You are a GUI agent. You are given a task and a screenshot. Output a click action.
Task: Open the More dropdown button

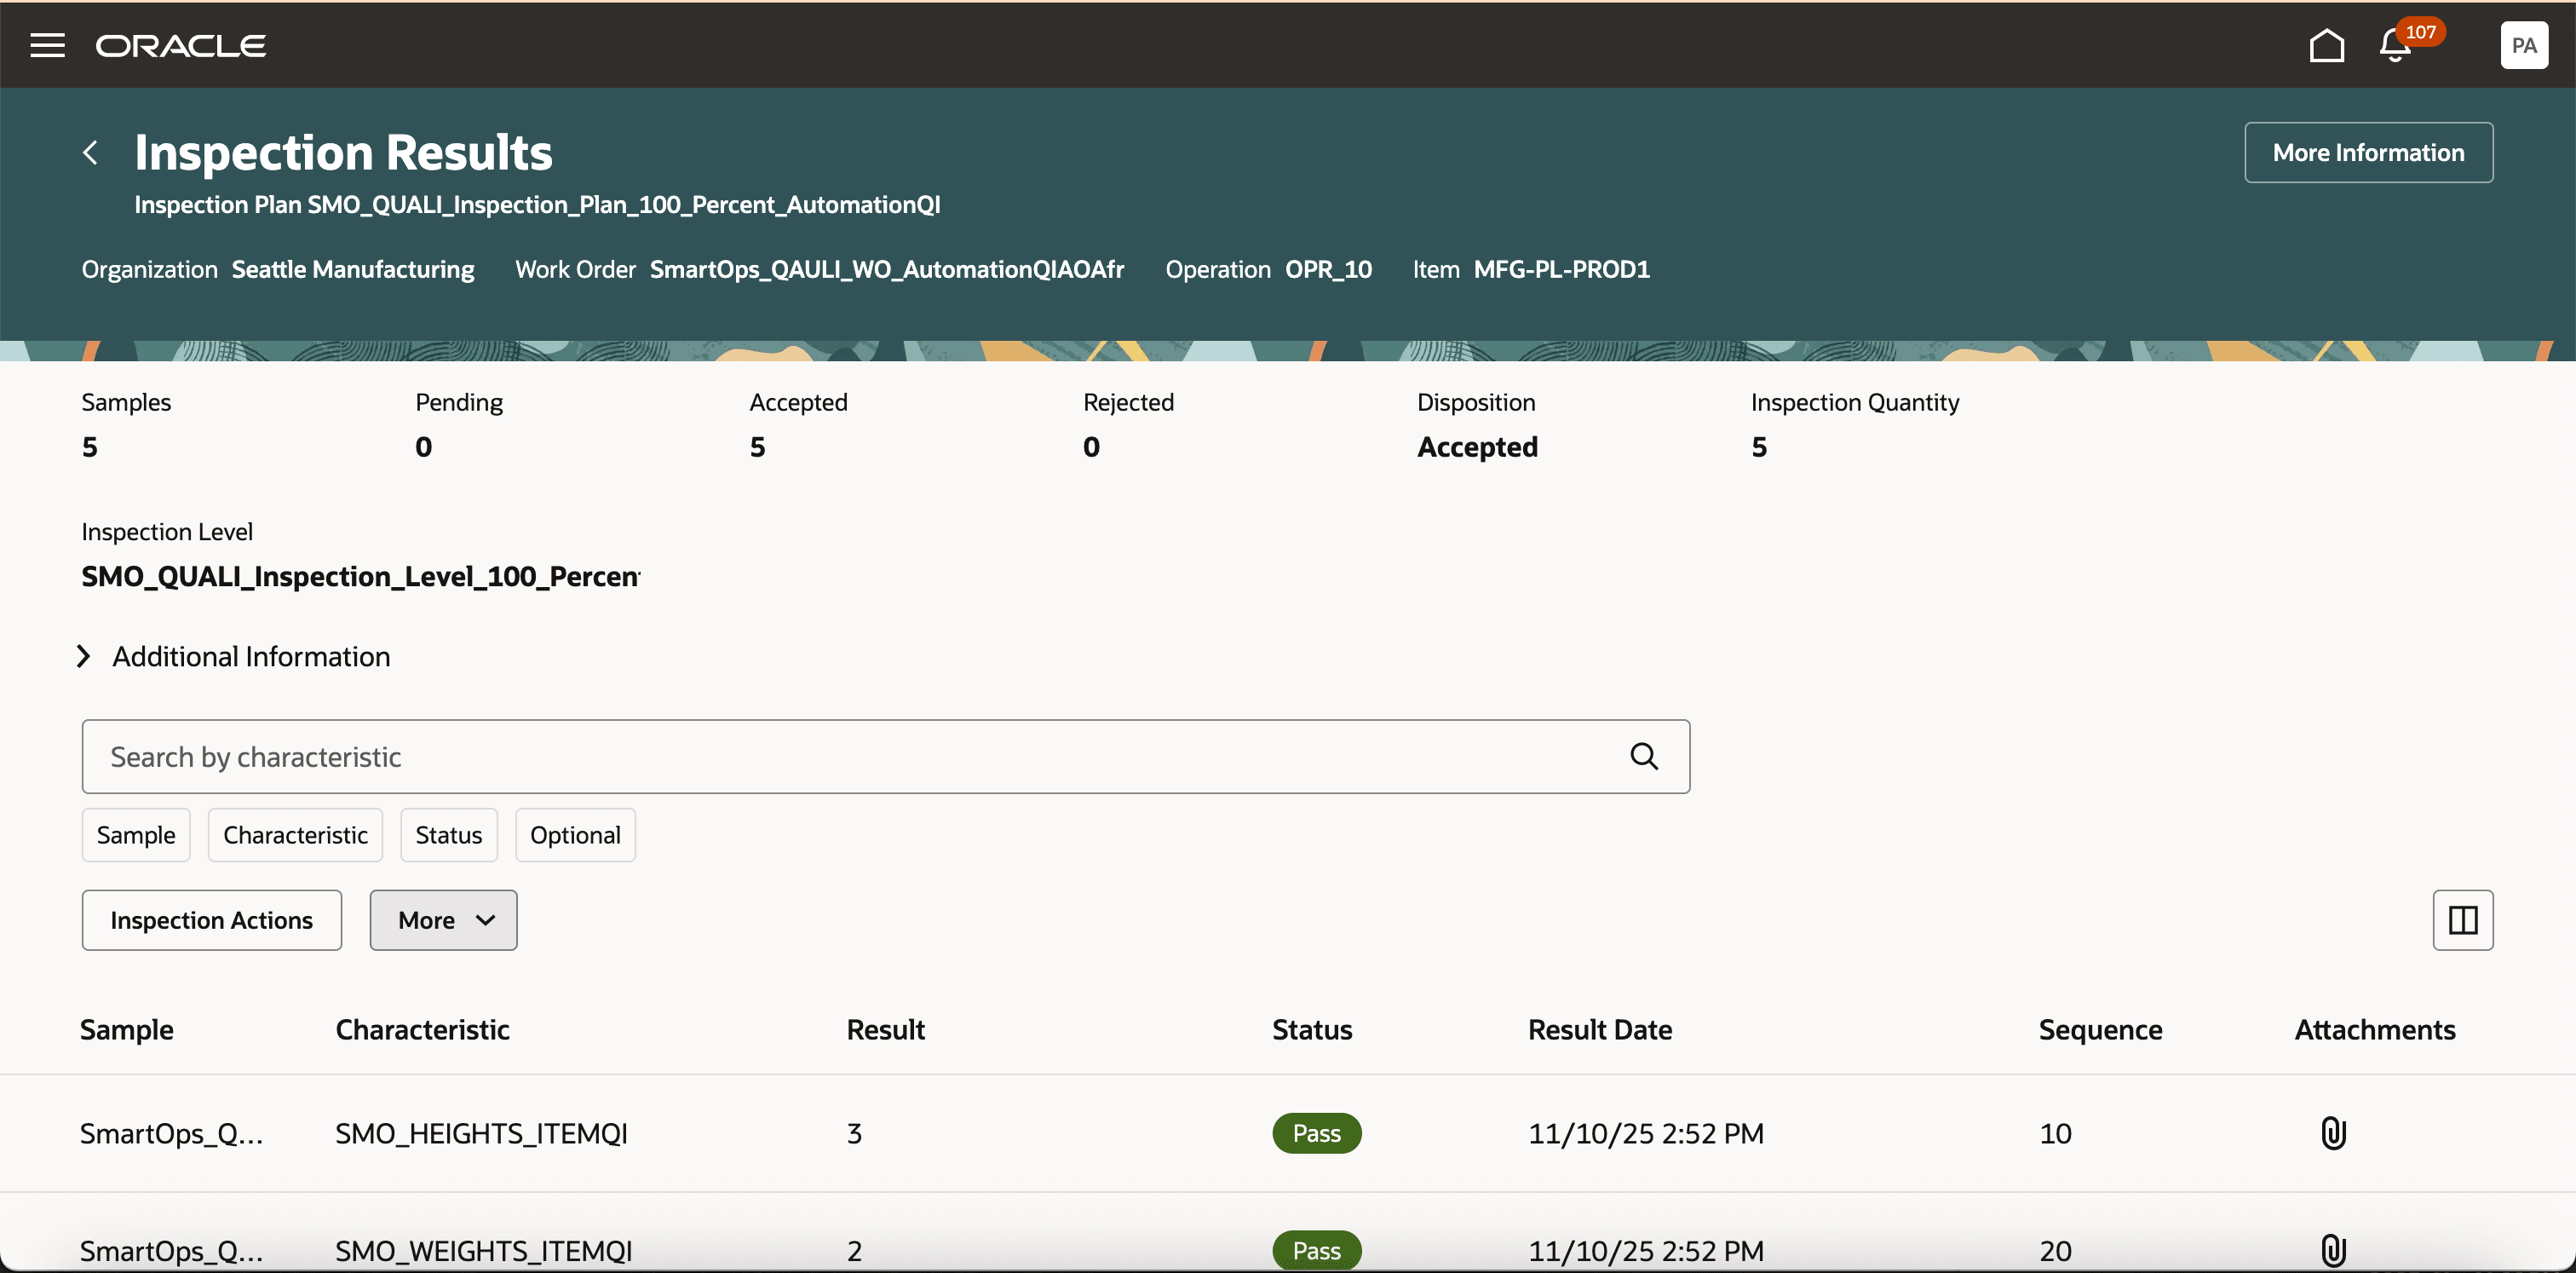coord(443,919)
